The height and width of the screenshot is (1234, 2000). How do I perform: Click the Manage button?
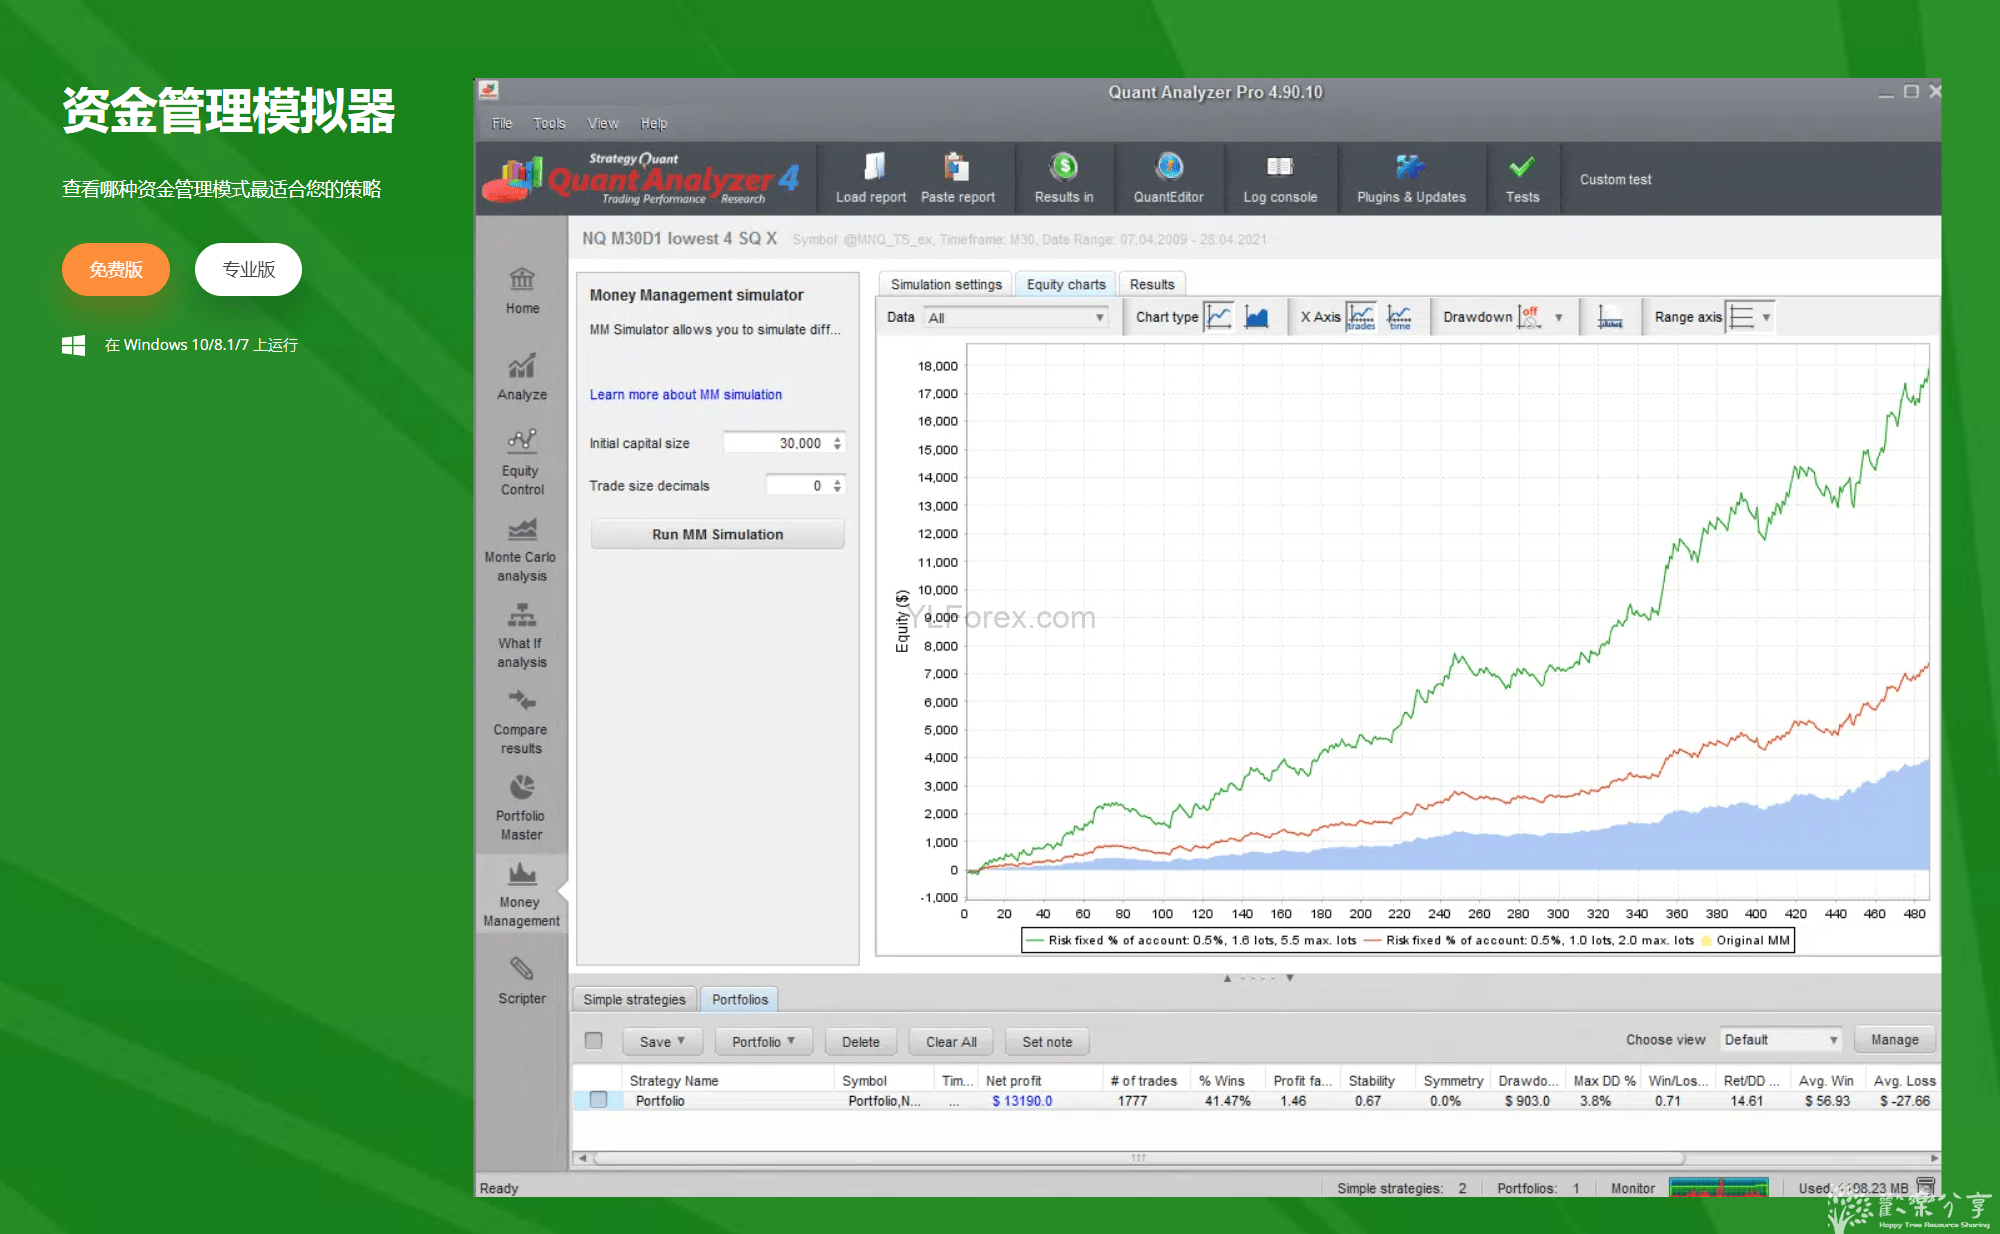tap(1895, 1040)
